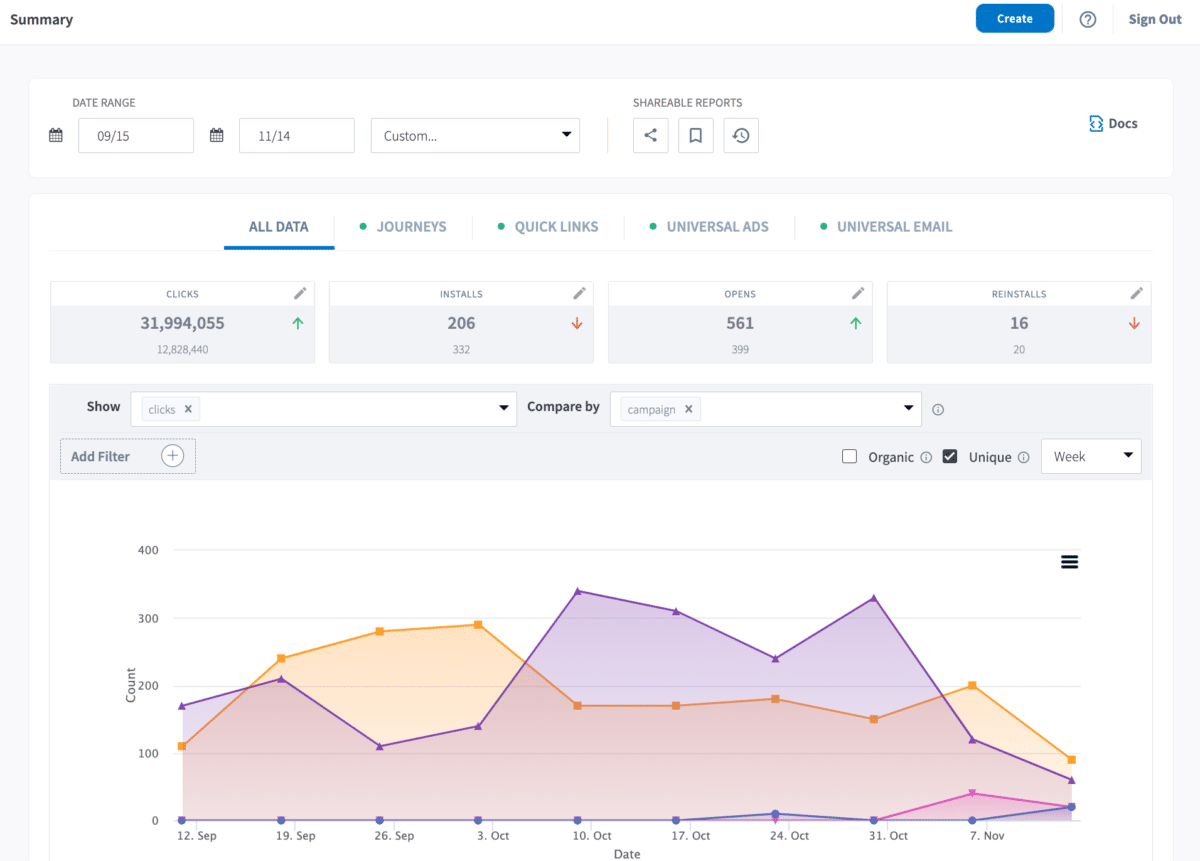Open the help question mark icon
Viewport: 1200px width, 861px height.
[1087, 19]
